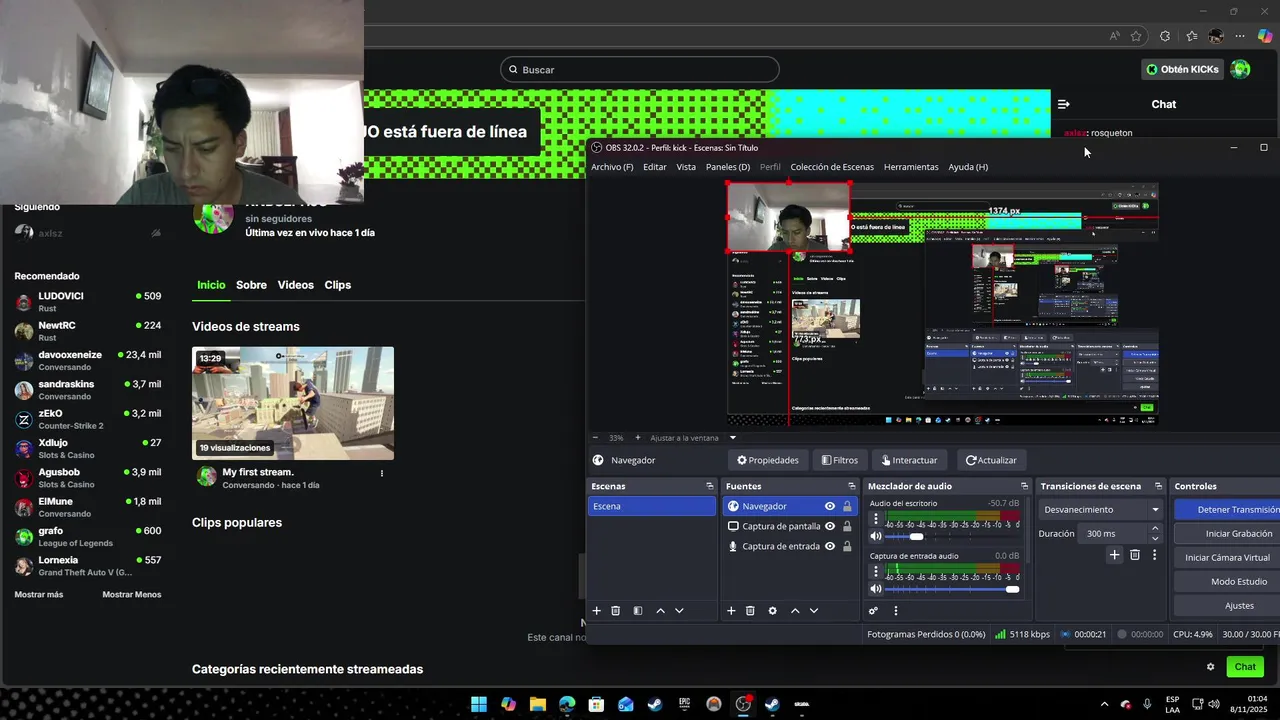Open Windows Start menu

[x=479, y=704]
